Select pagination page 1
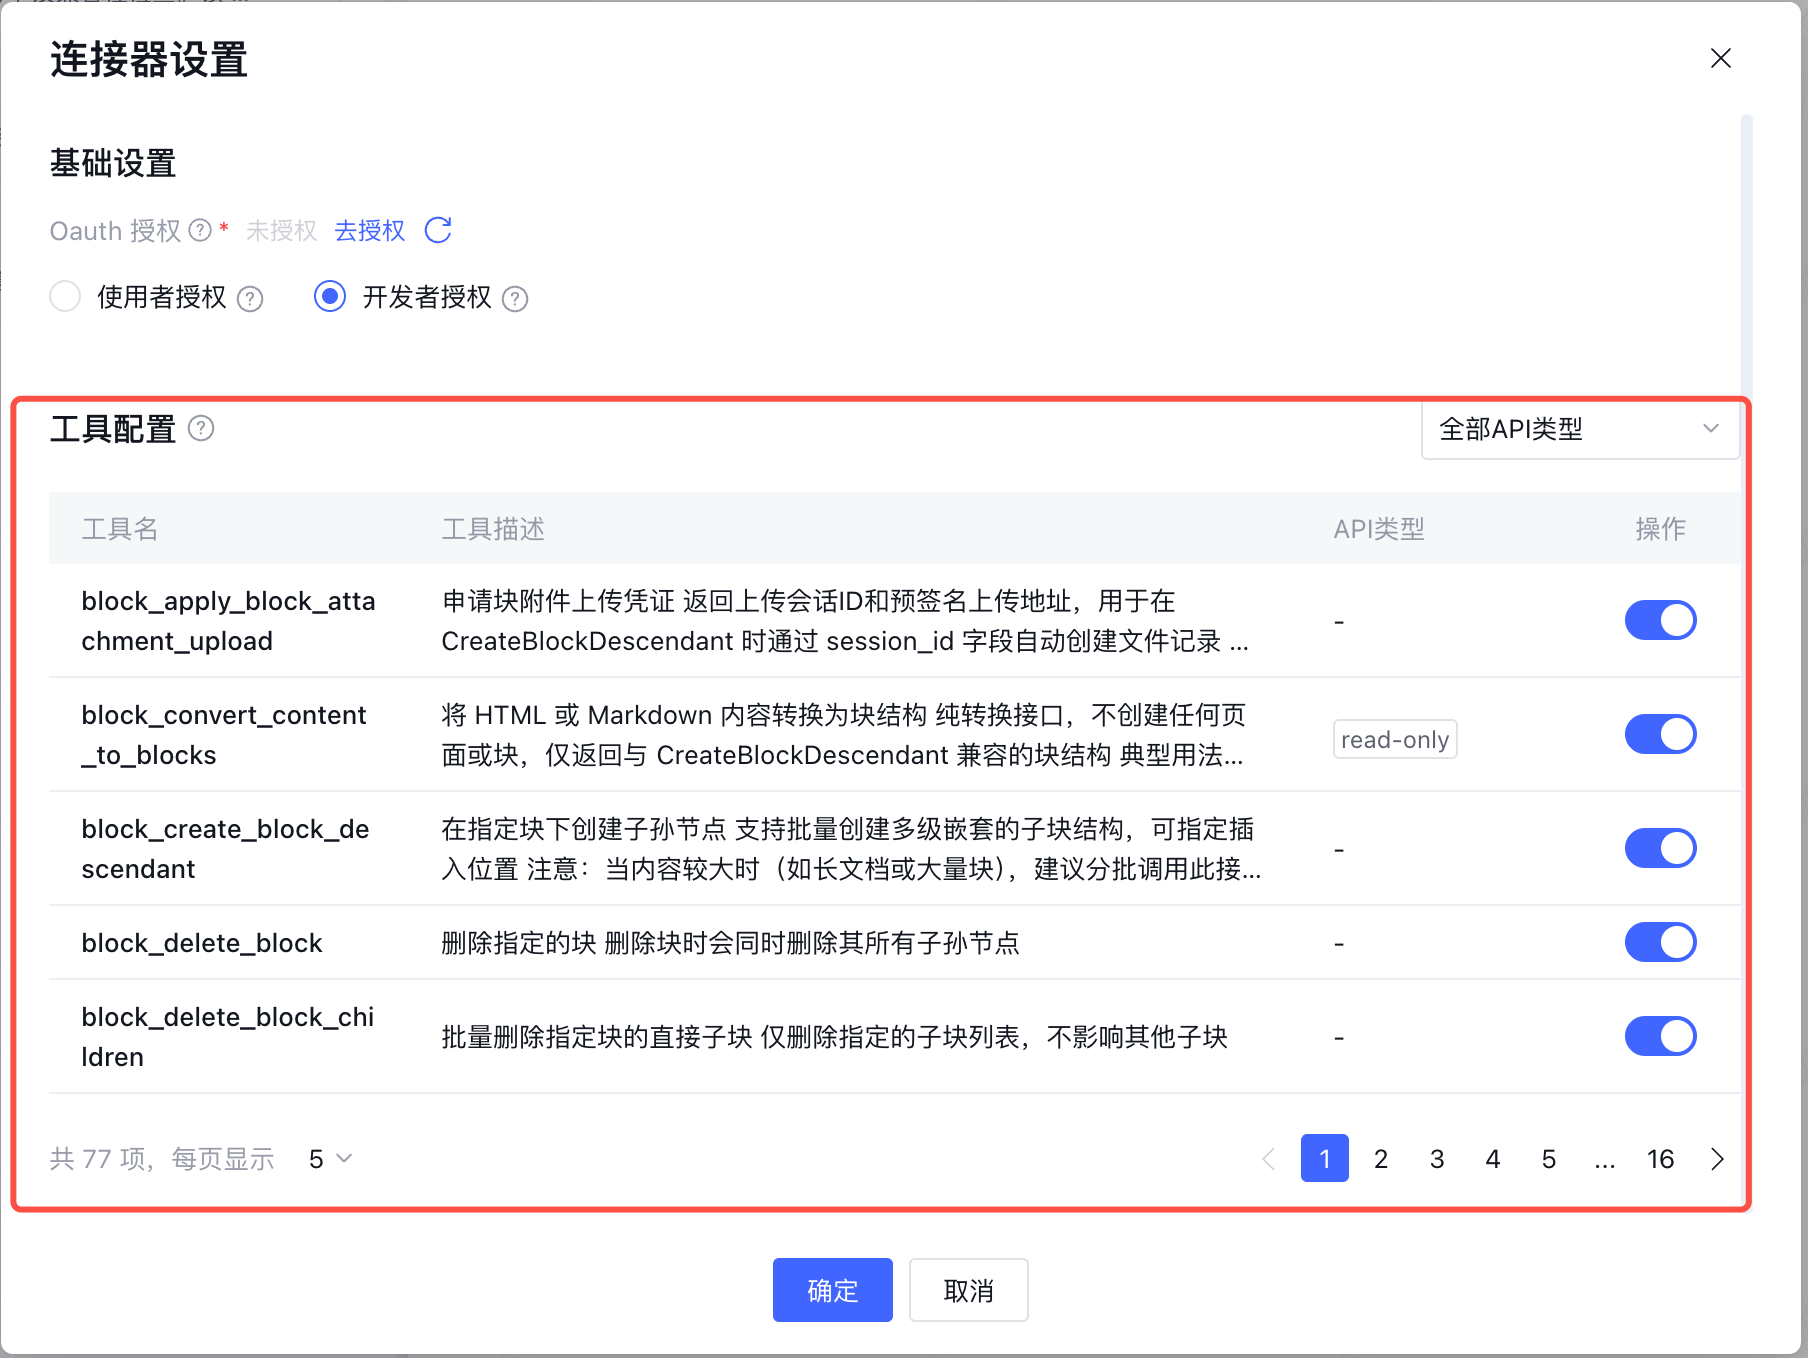 point(1324,1158)
